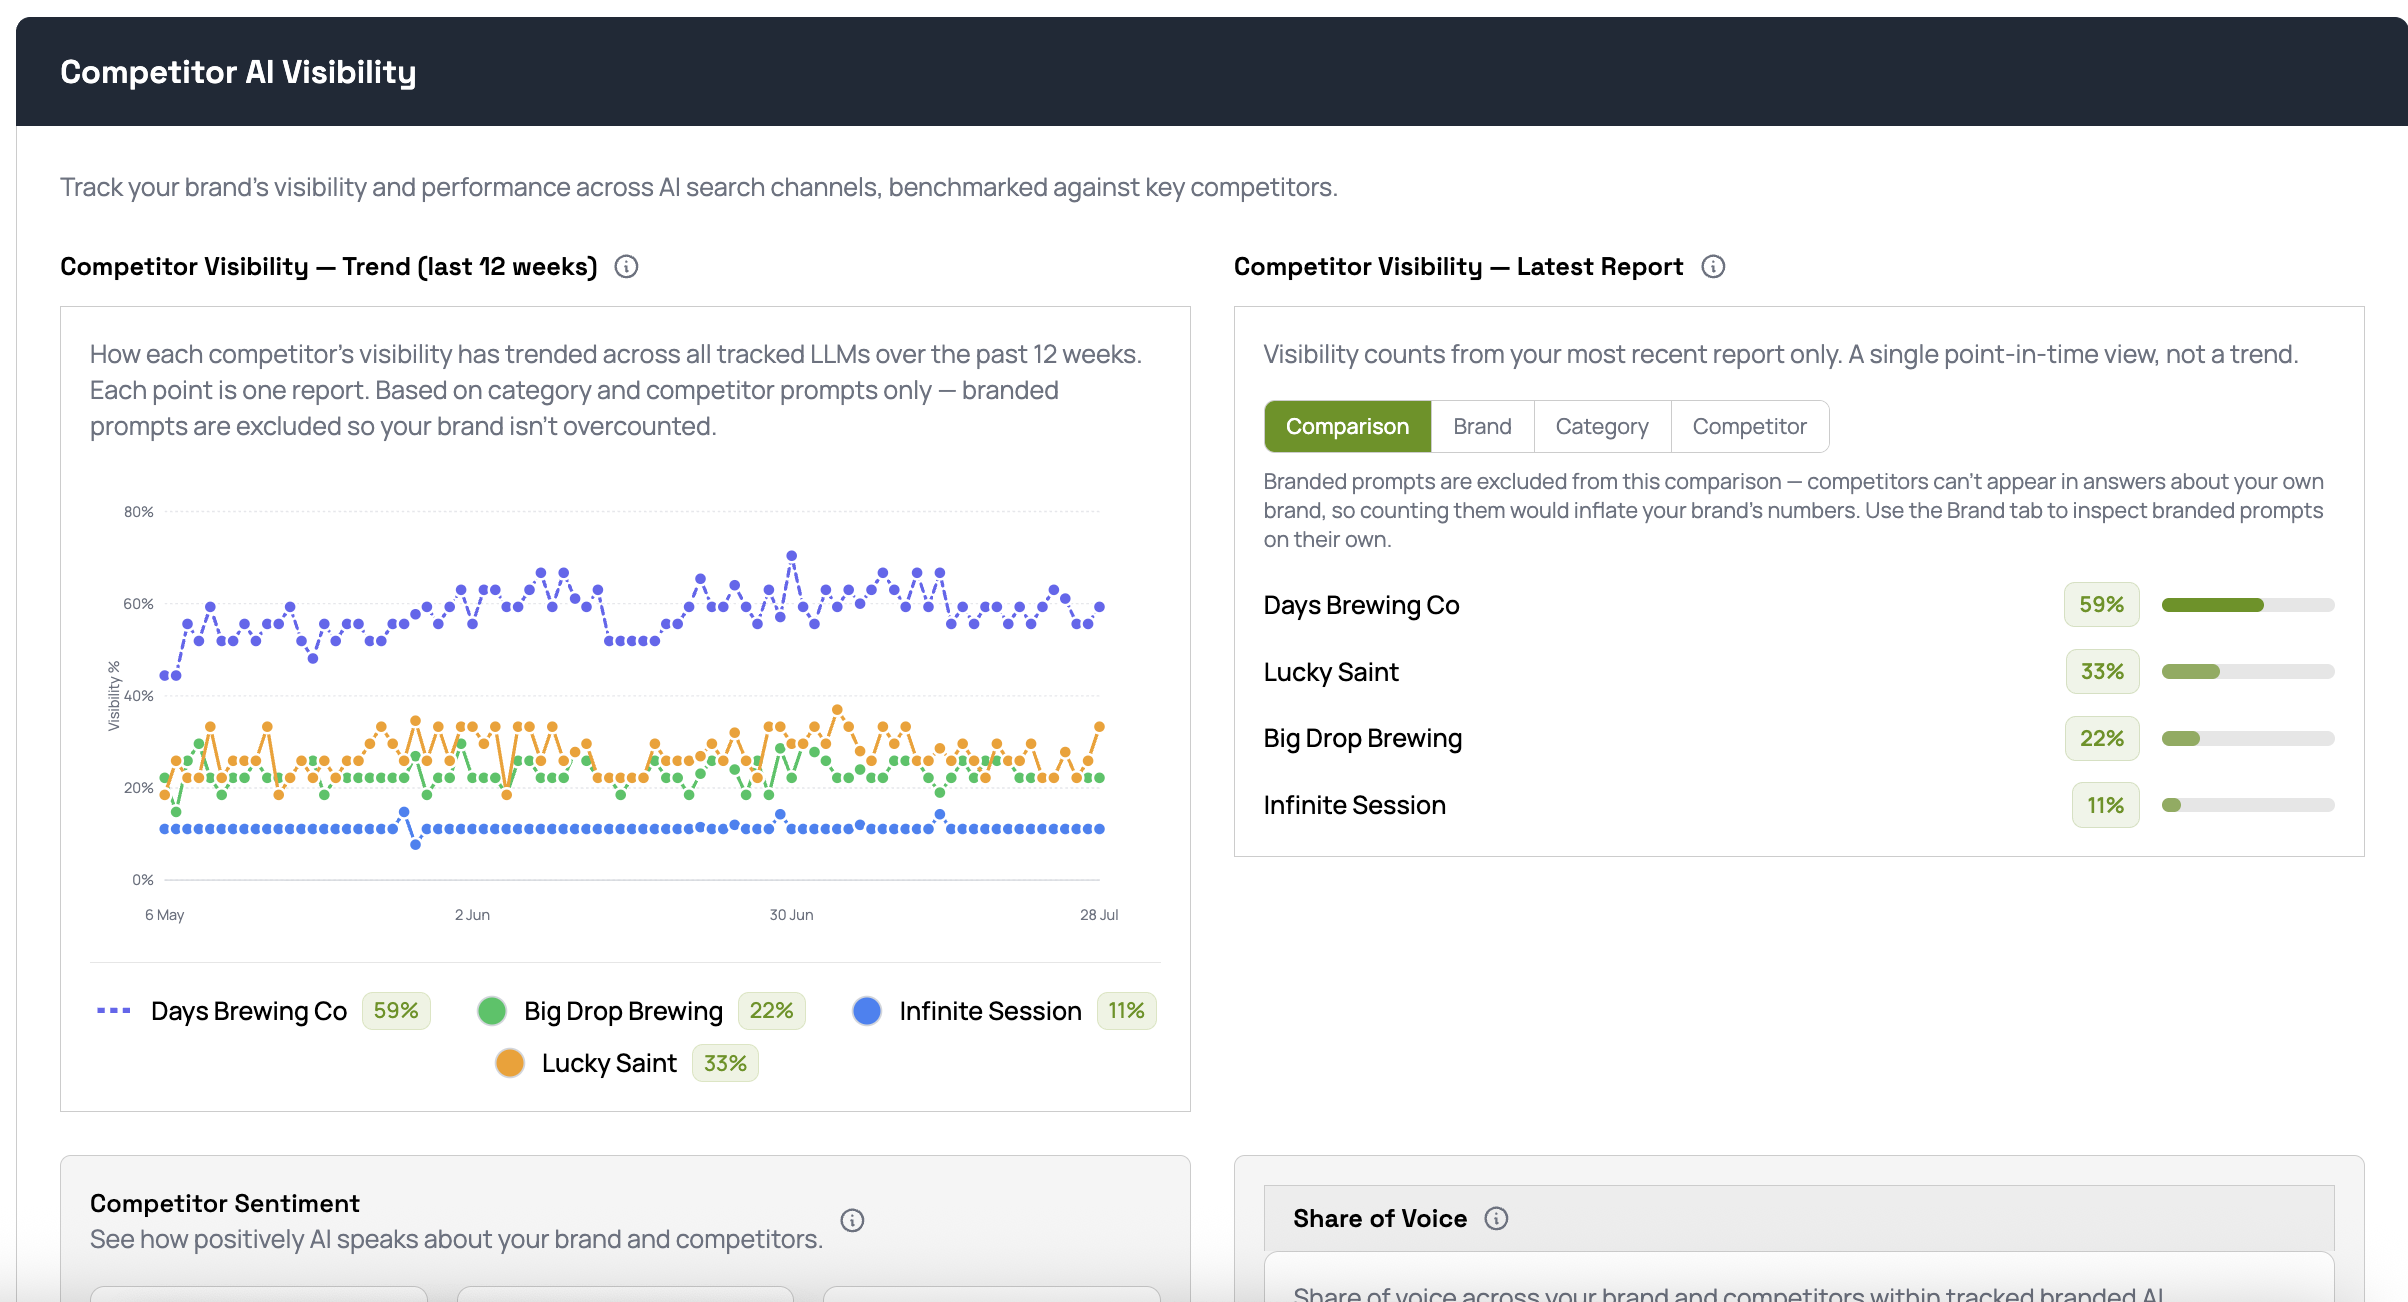Click the Visibility % axis title
The width and height of the screenshot is (2408, 1302).
(114, 696)
